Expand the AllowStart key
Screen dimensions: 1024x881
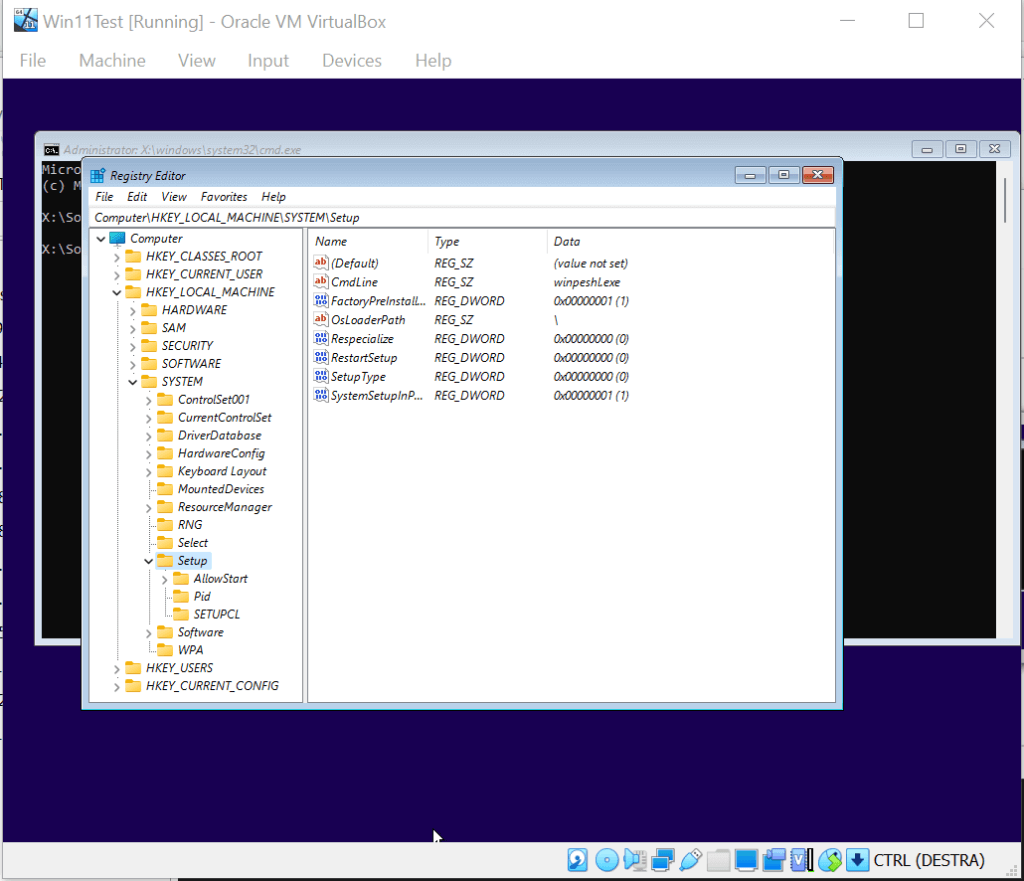[165, 579]
